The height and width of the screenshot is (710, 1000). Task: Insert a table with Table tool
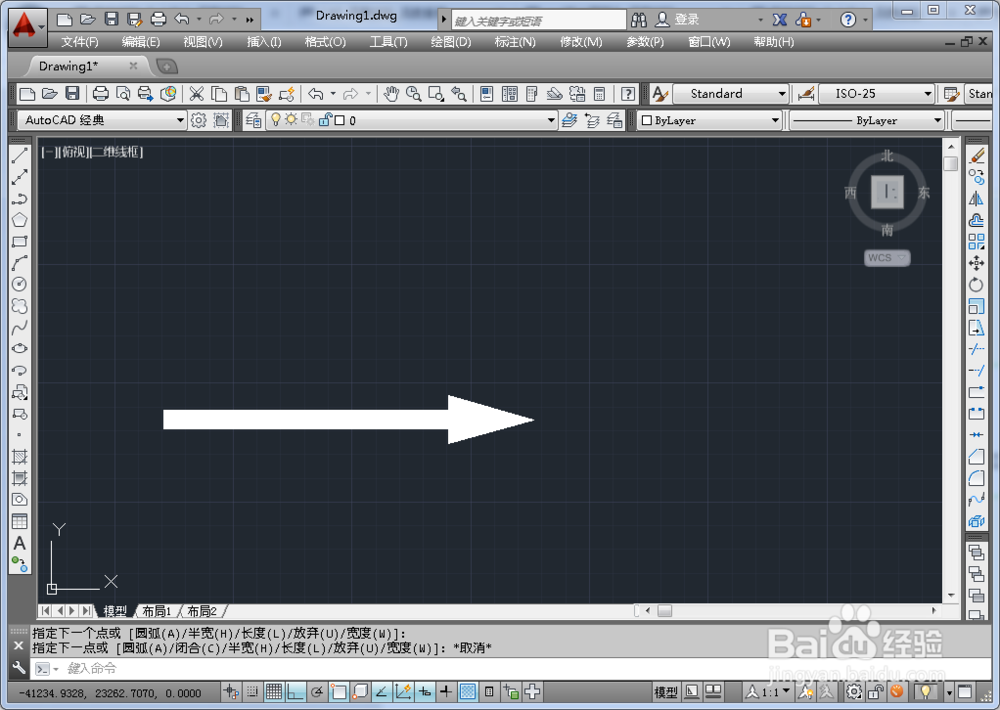[20, 521]
